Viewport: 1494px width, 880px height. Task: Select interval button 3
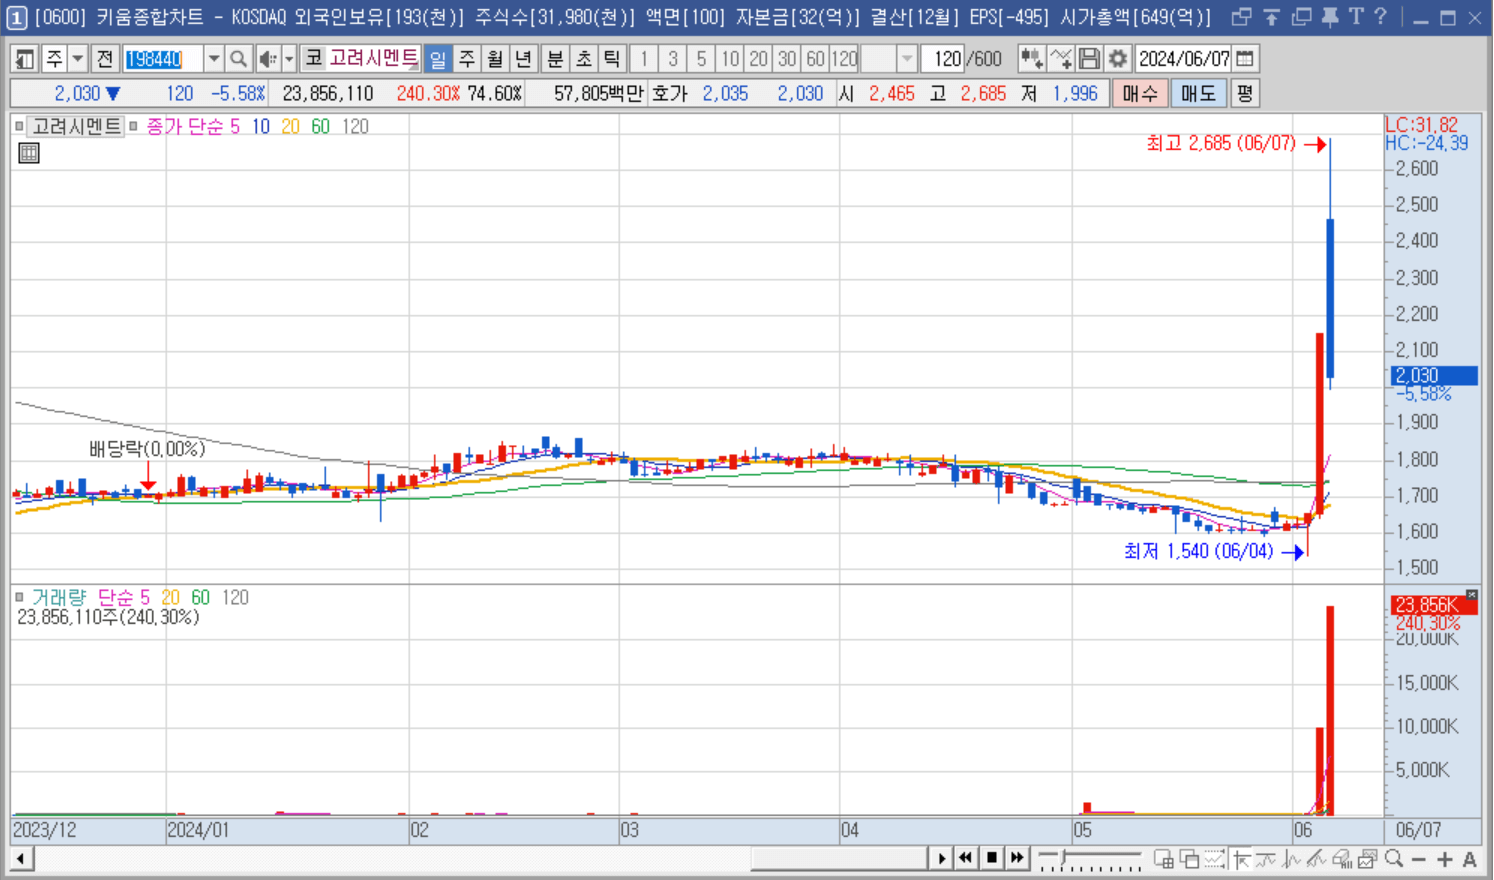(x=673, y=59)
